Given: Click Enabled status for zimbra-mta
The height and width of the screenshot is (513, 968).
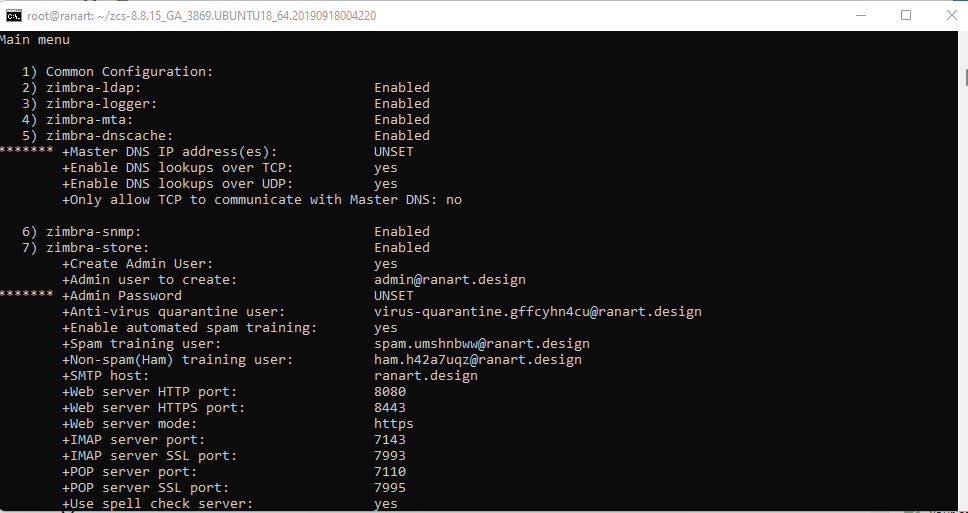Looking at the screenshot, I should 402,120.
